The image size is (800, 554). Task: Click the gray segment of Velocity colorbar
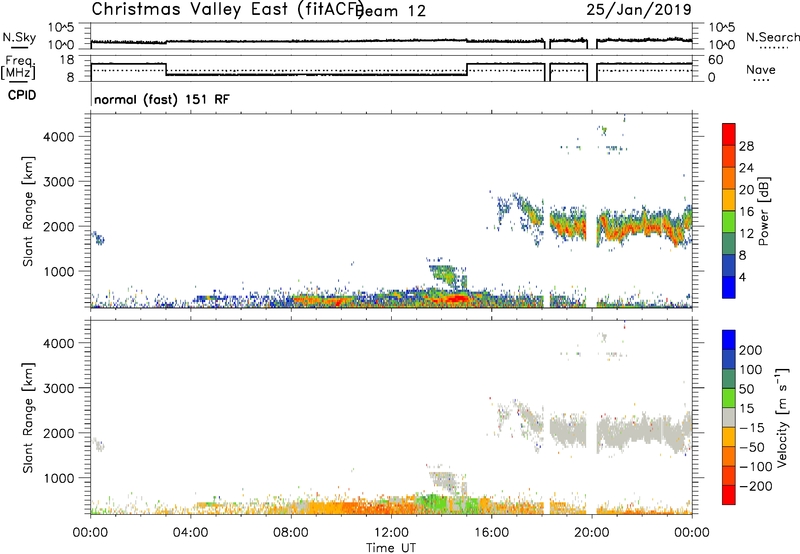[729, 418]
